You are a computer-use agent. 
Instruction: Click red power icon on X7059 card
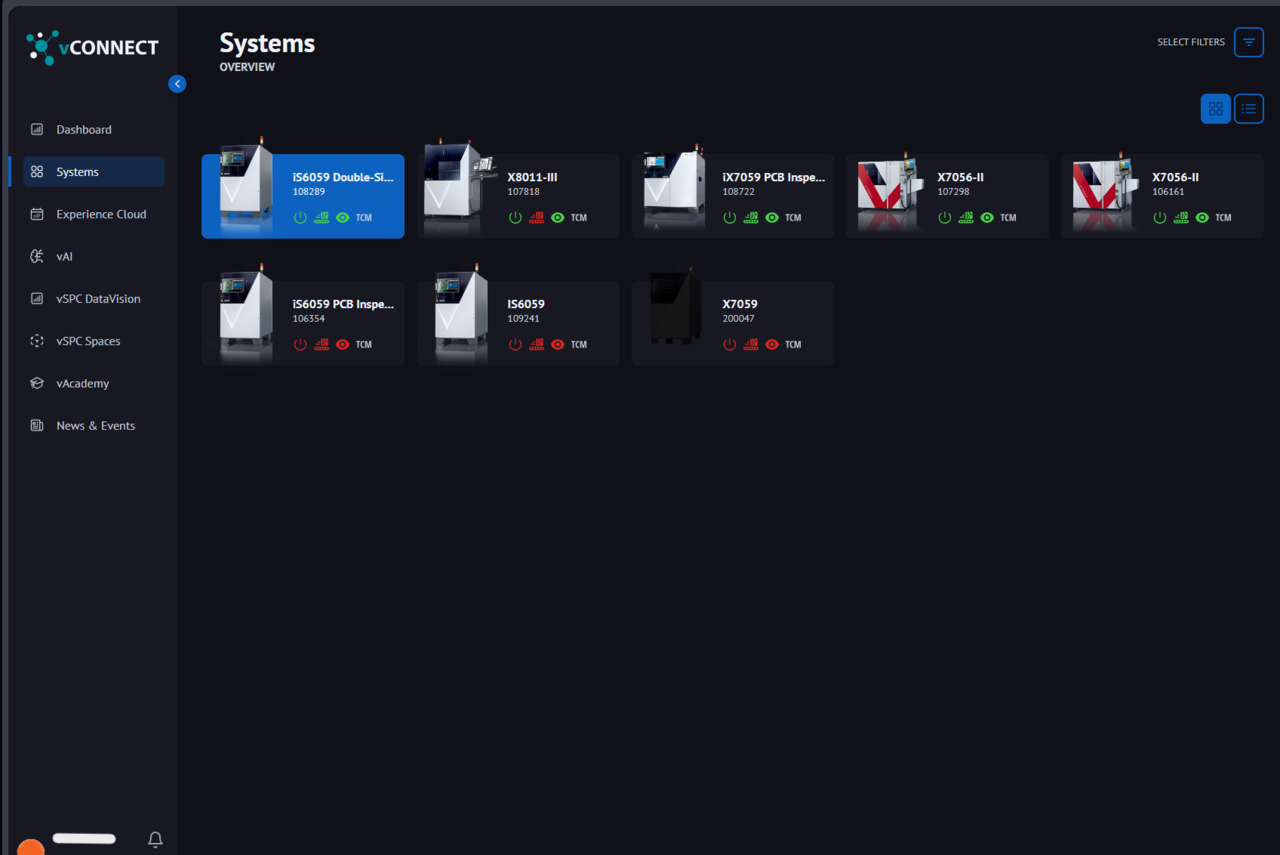point(730,345)
